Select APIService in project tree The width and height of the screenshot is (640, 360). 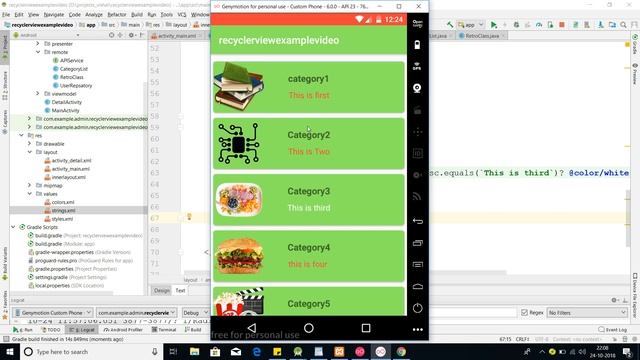(x=71, y=60)
